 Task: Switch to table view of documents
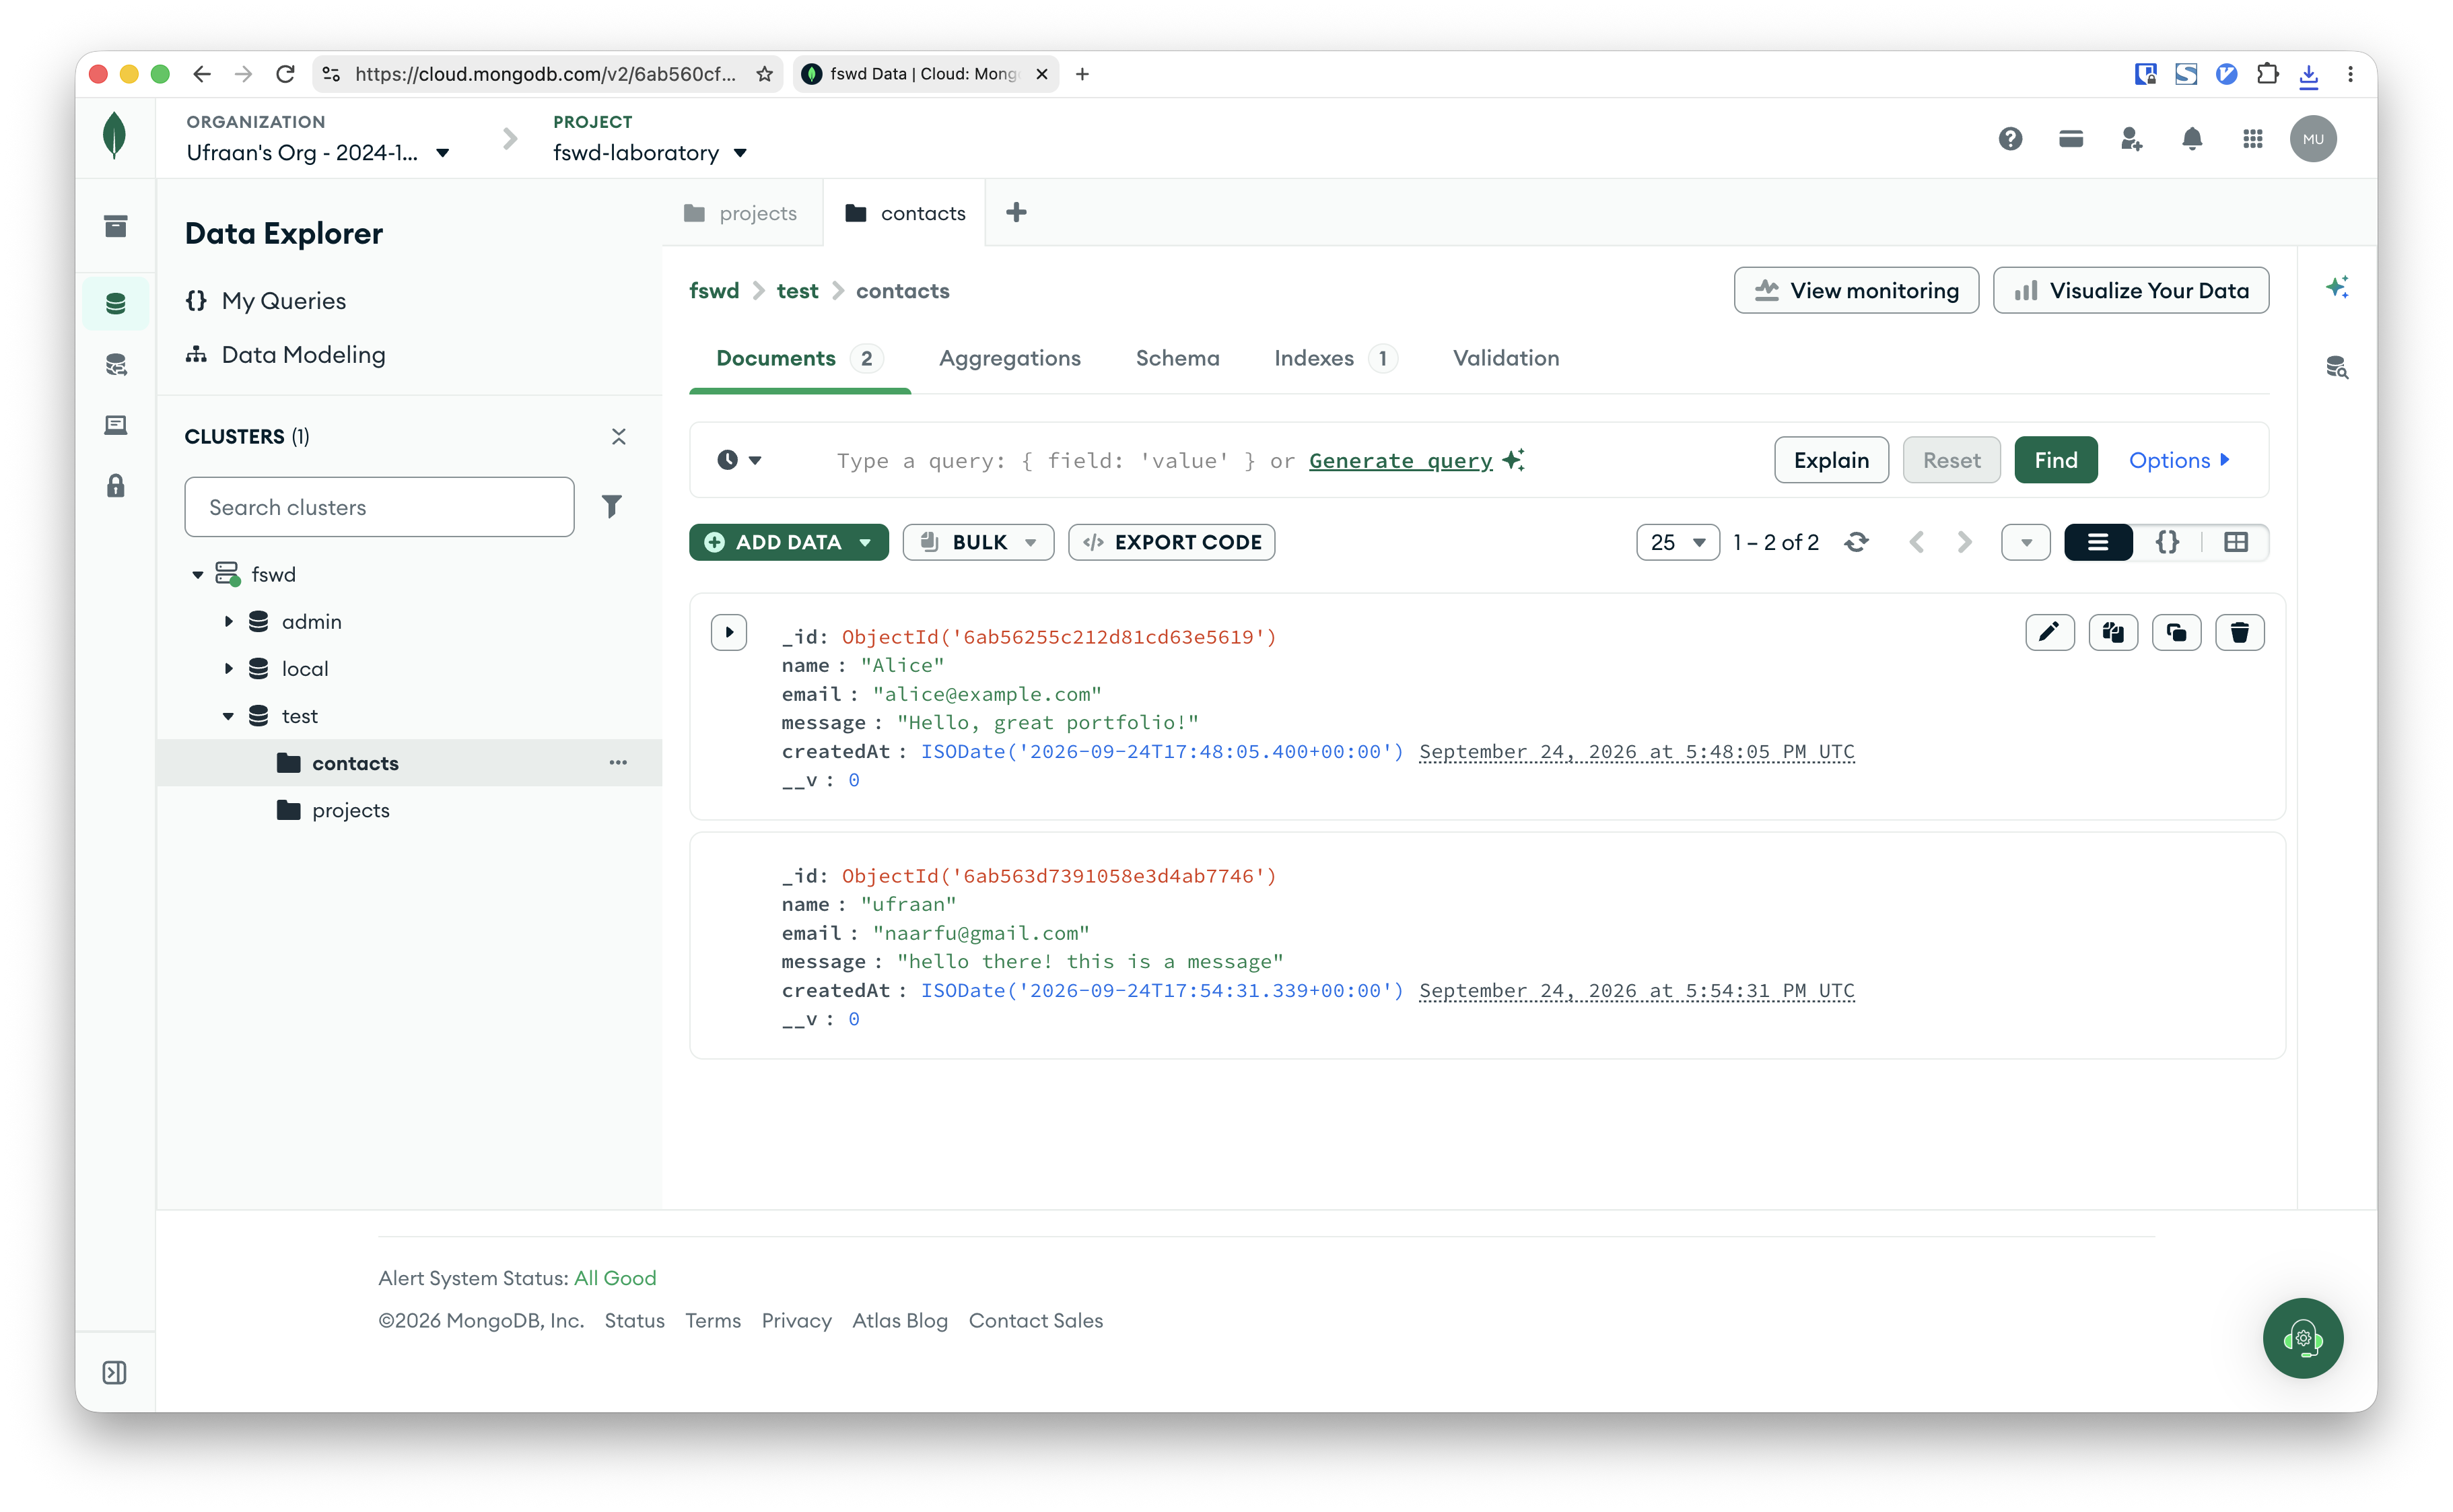(2236, 542)
